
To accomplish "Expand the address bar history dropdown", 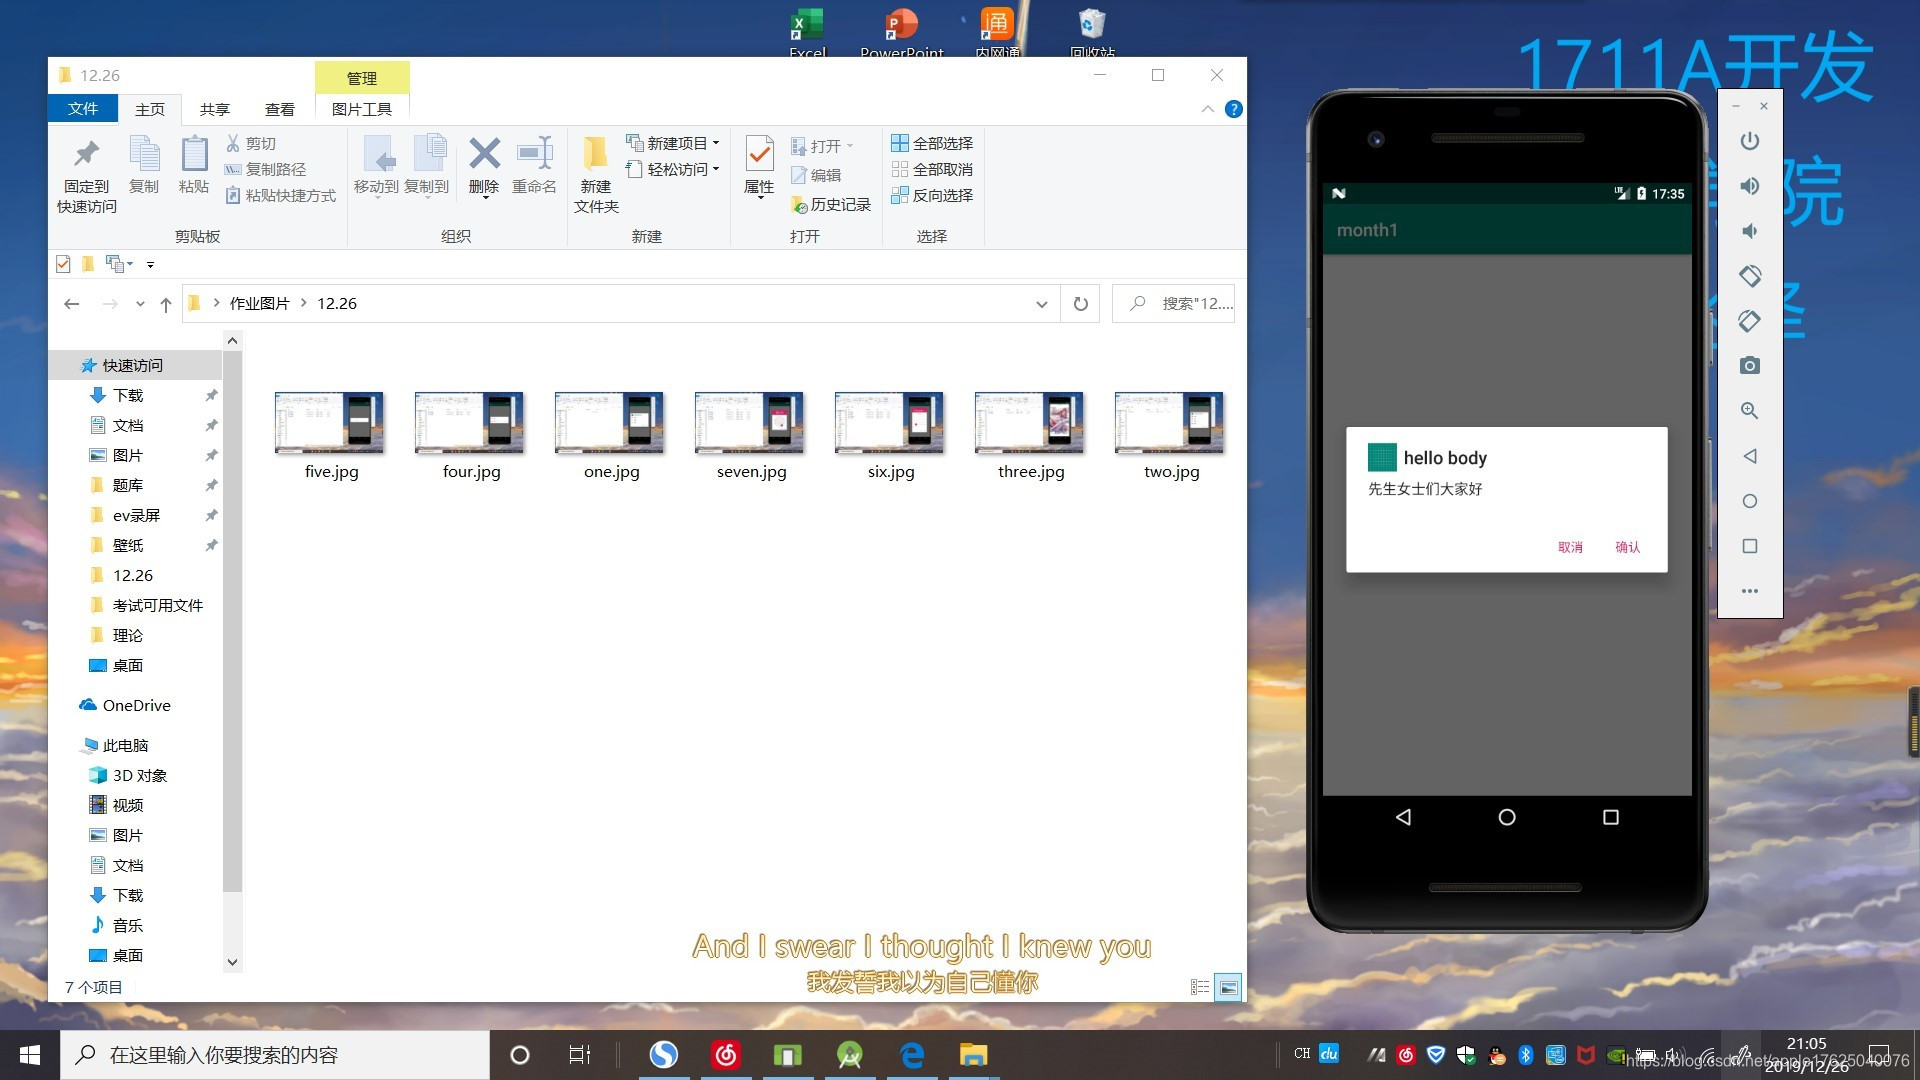I will tap(1041, 304).
